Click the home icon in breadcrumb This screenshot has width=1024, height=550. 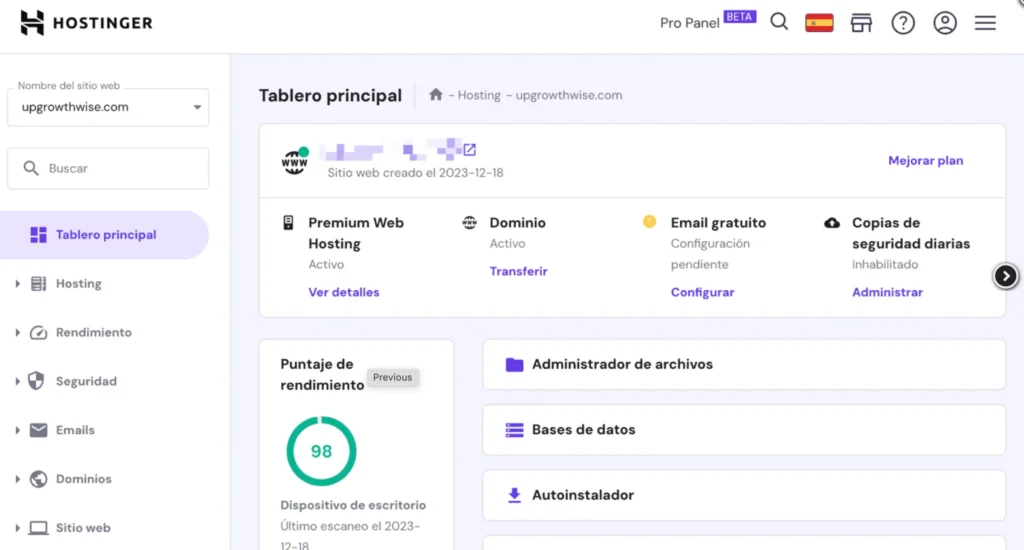pos(436,94)
